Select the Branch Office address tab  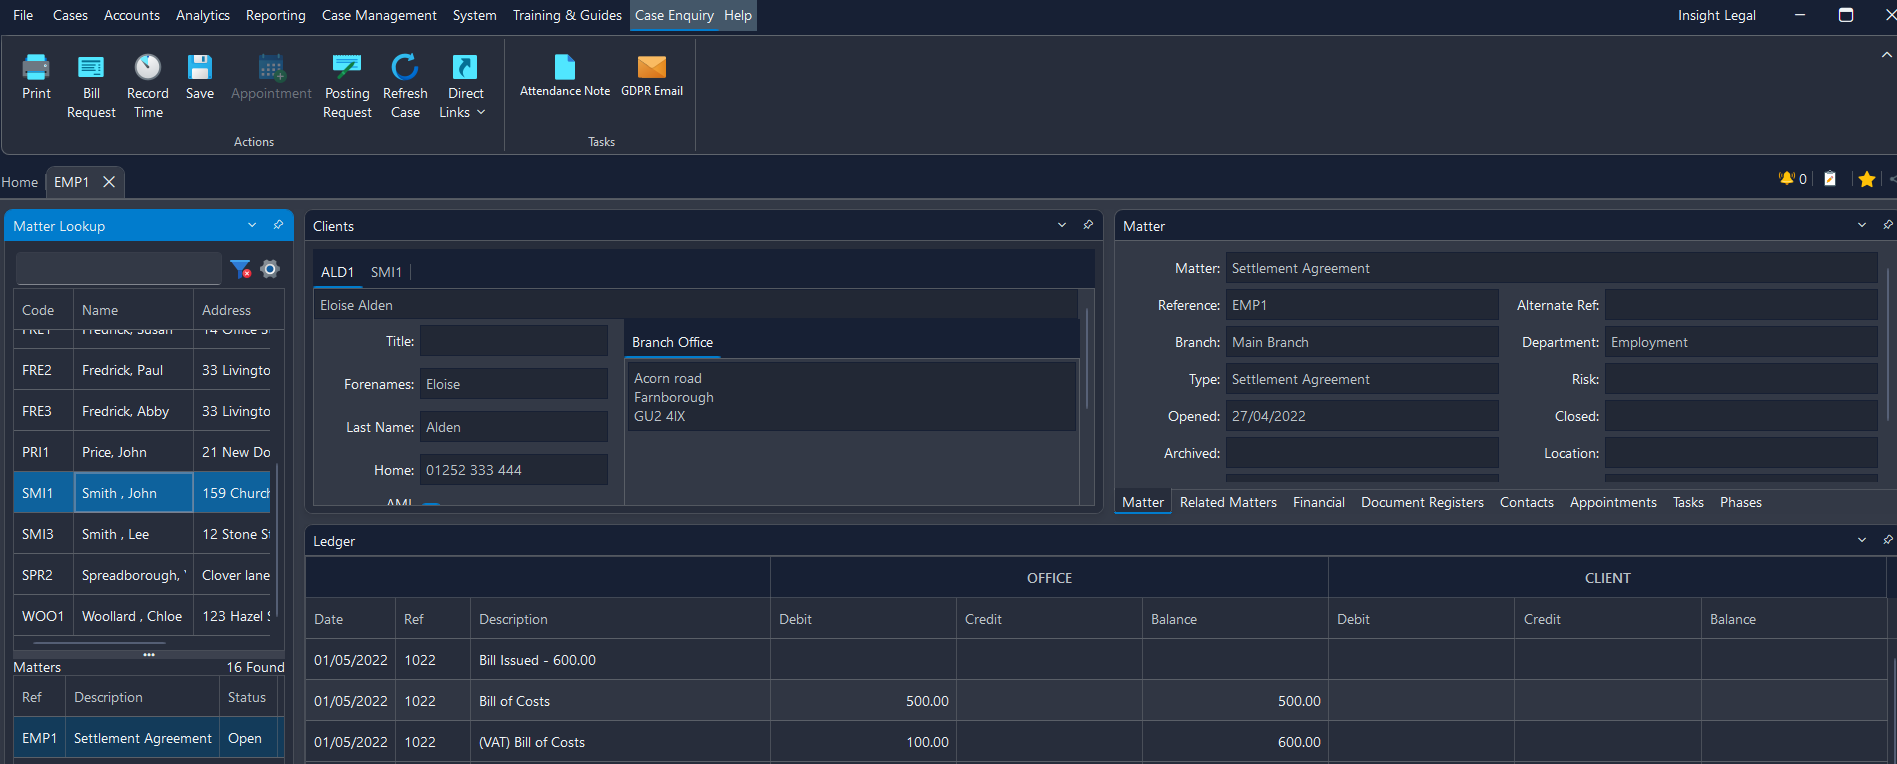tap(672, 342)
